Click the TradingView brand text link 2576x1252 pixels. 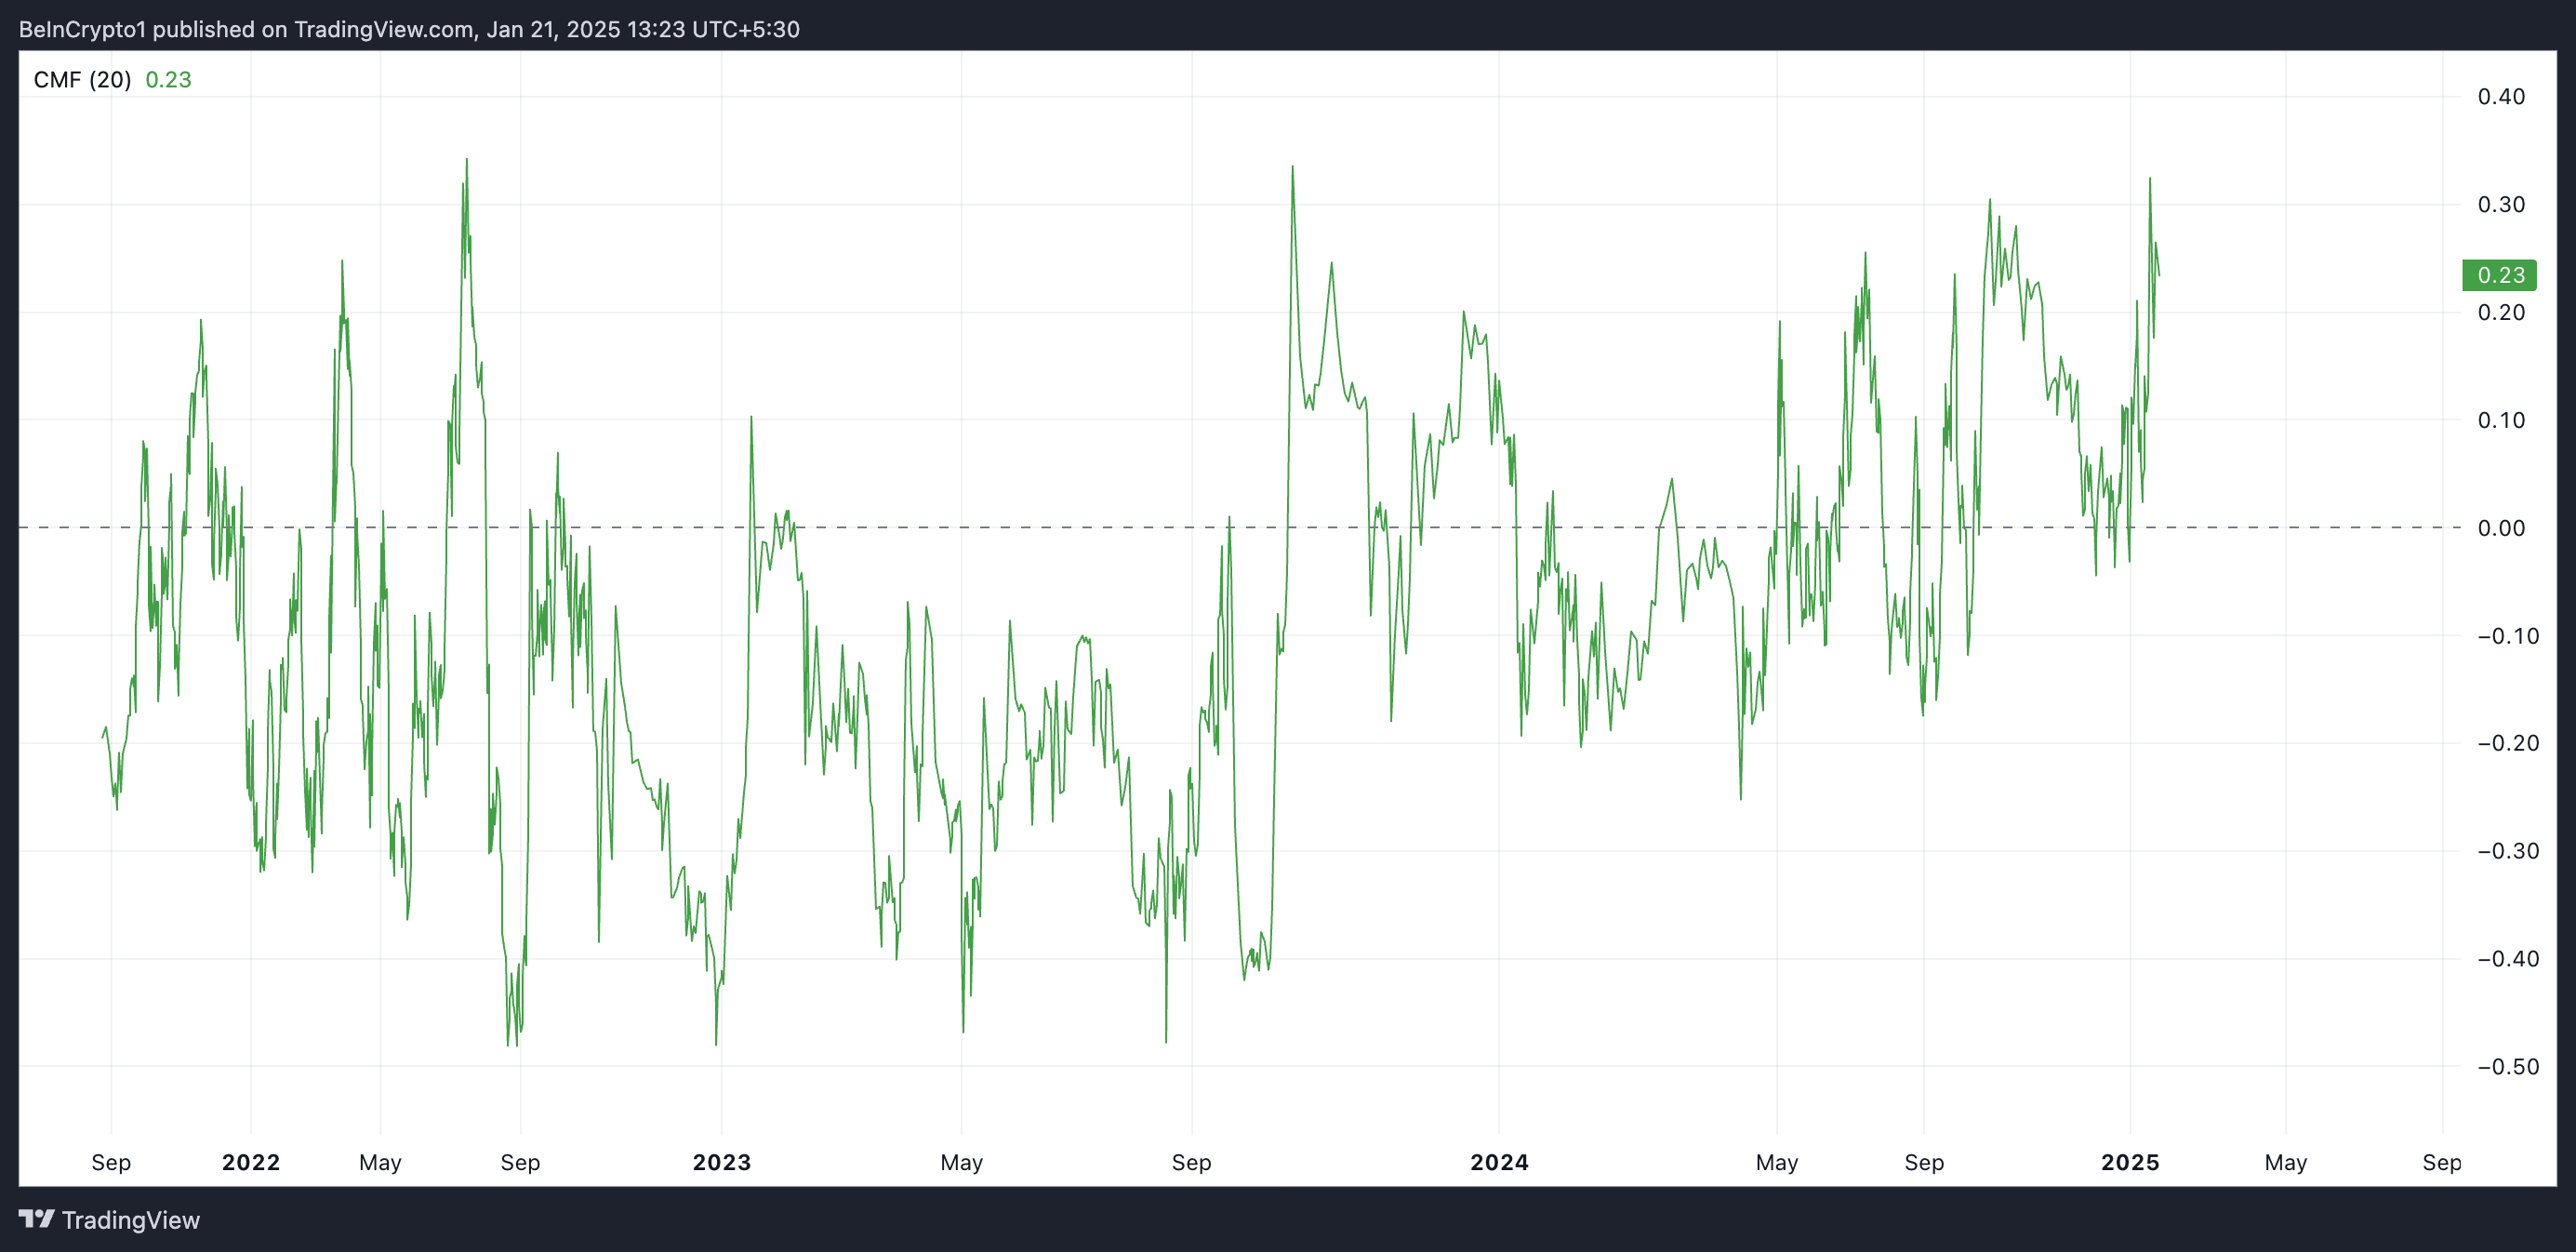pyautogui.click(x=130, y=1220)
